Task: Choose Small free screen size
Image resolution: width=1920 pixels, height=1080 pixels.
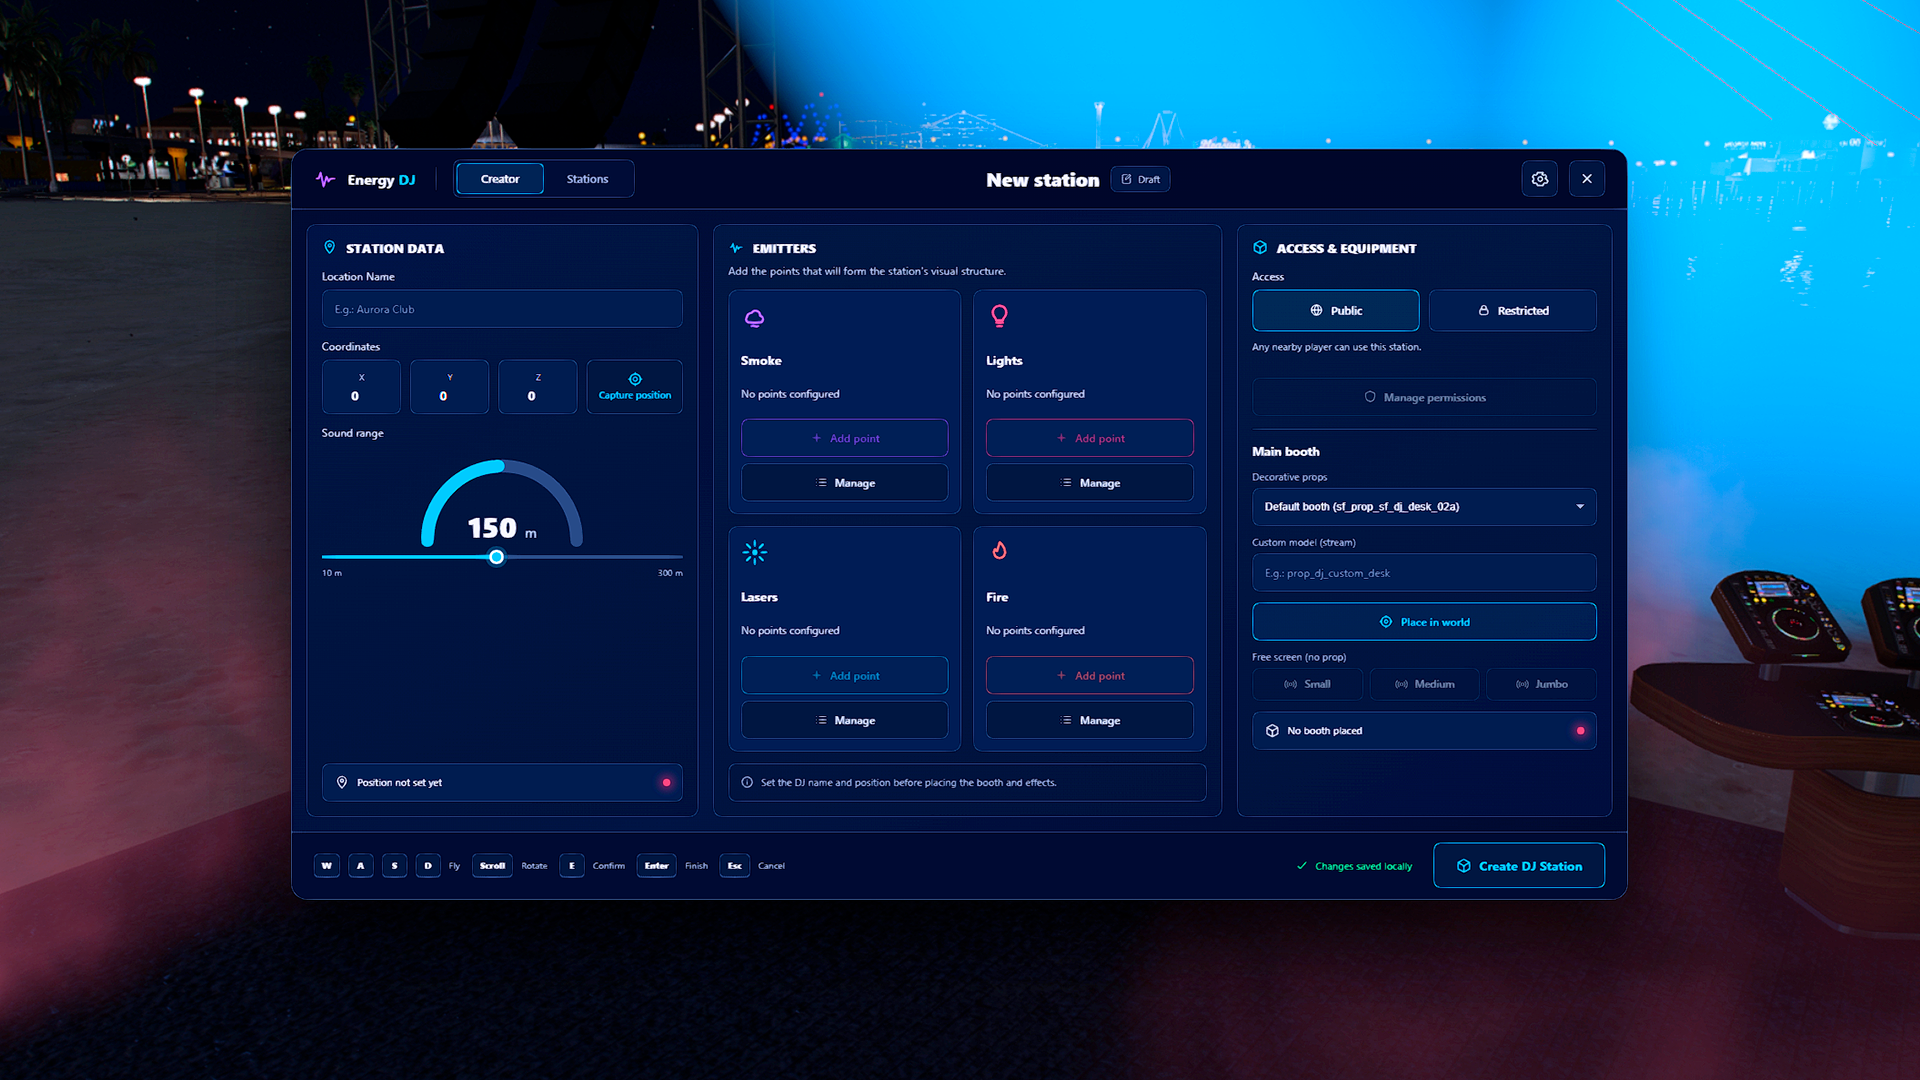Action: coord(1307,684)
